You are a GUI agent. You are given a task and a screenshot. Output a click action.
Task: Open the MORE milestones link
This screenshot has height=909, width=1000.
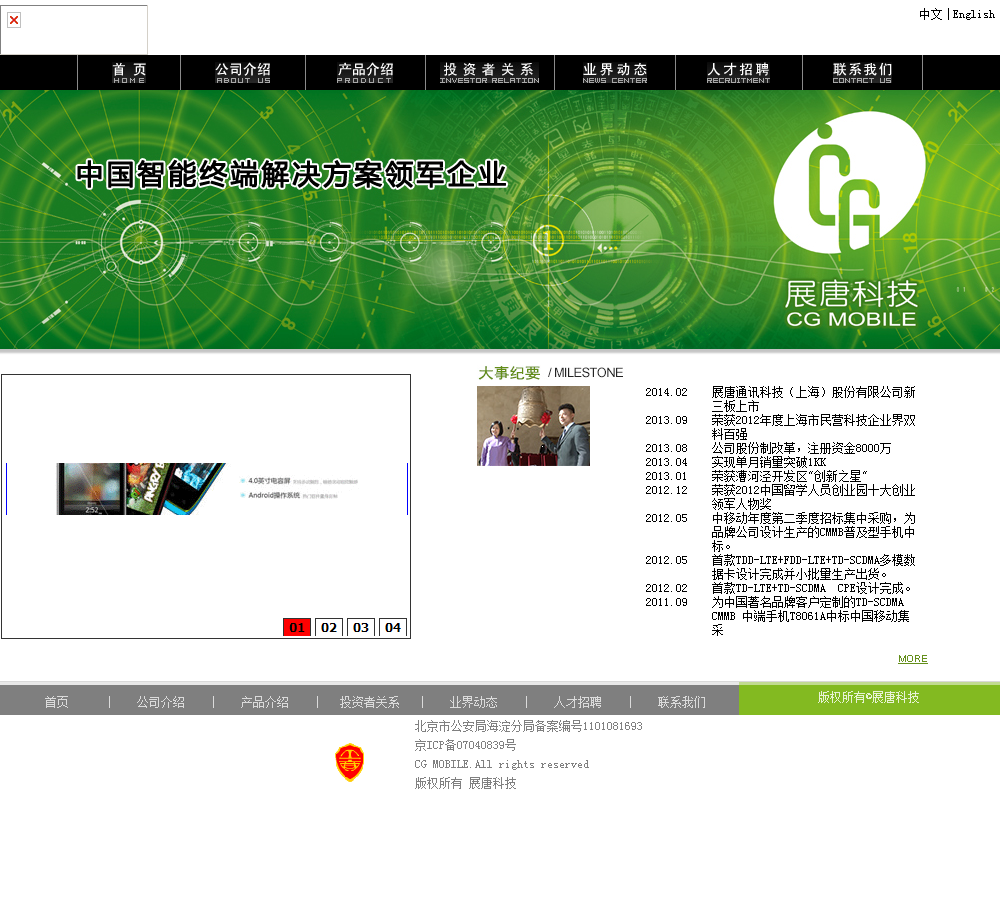(913, 658)
